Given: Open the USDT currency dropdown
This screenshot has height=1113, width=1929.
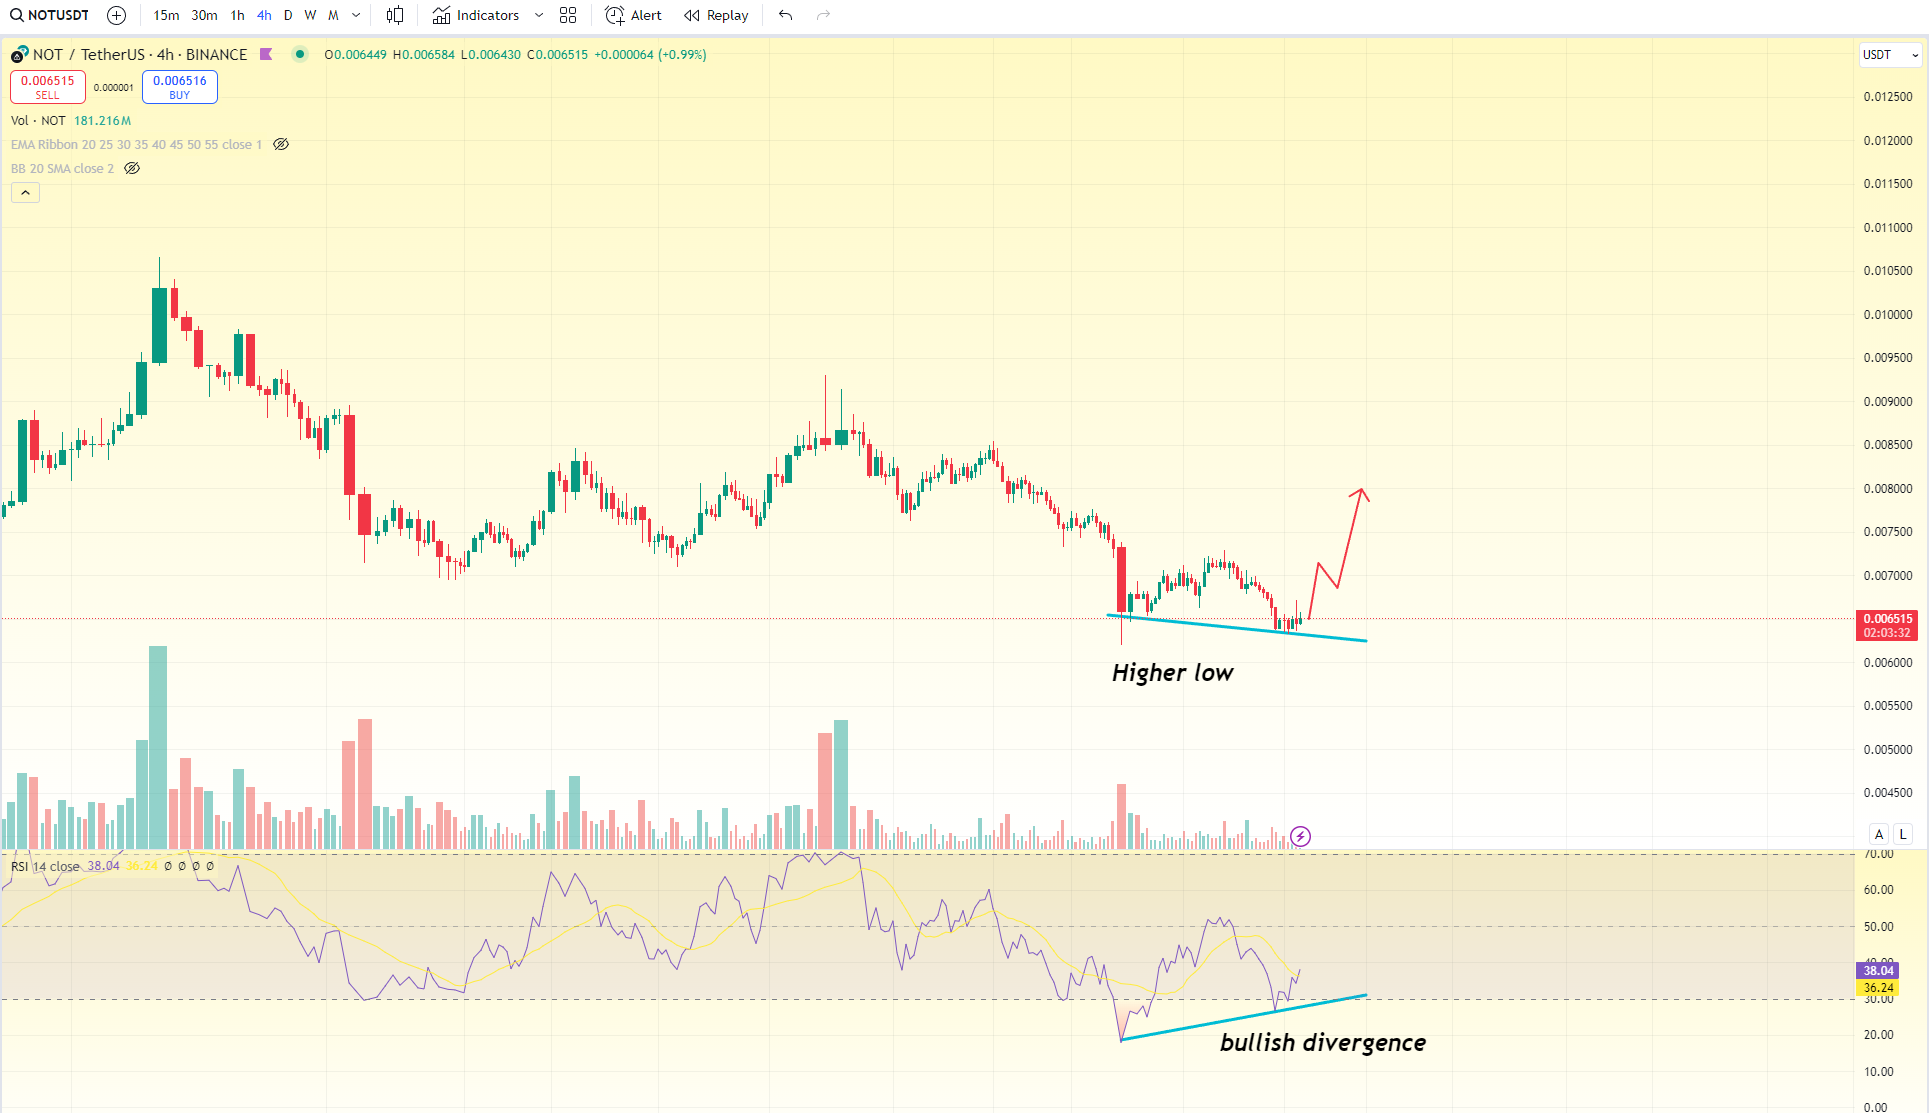Looking at the screenshot, I should (1889, 55).
